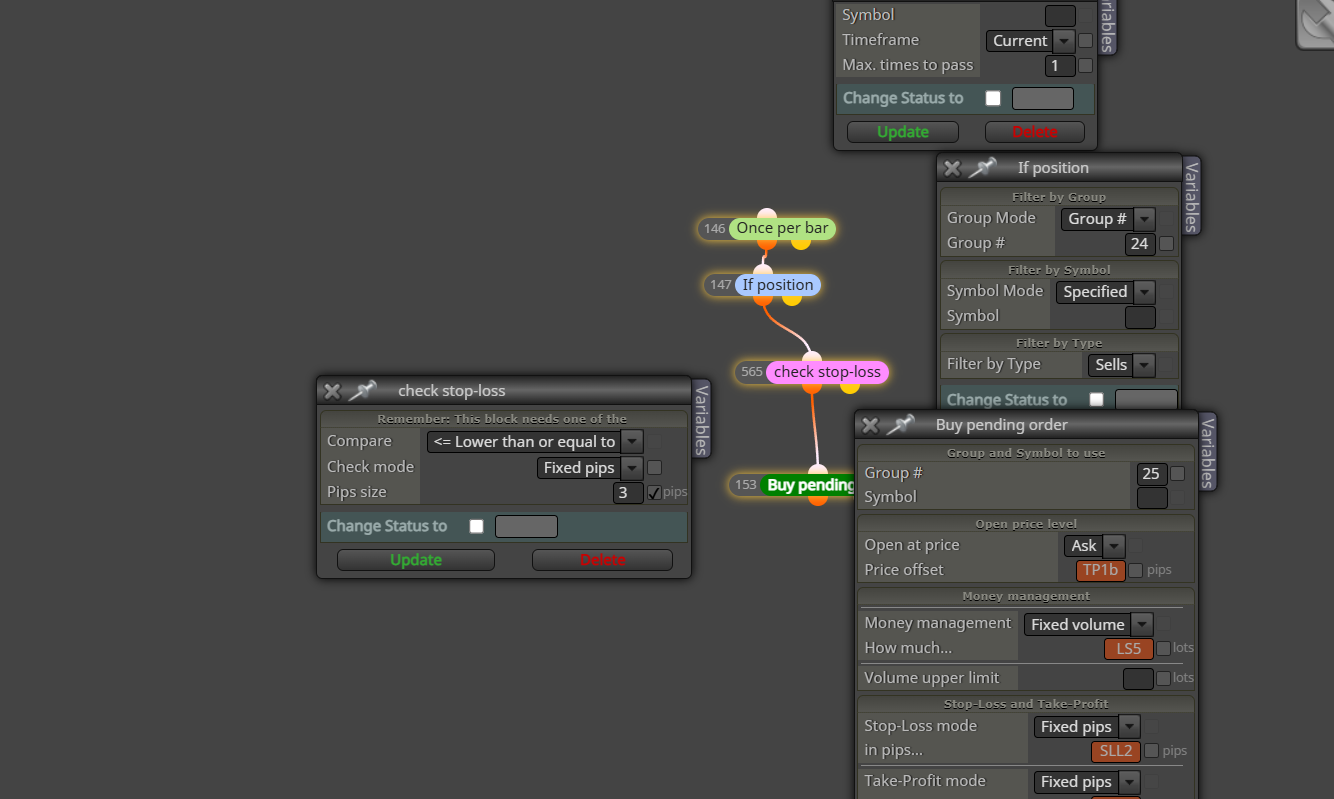Toggle checkbox next to Max. times to pass
Viewport: 1334px width, 799px height.
click(1085, 66)
